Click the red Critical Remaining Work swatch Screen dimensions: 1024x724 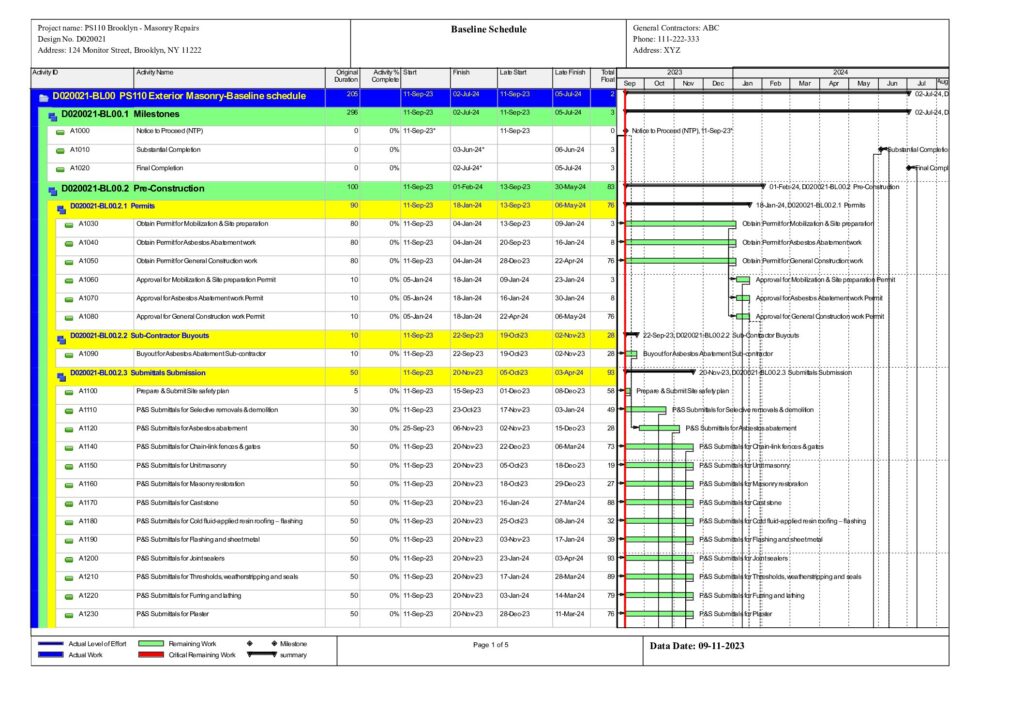pyautogui.click(x=165, y=655)
